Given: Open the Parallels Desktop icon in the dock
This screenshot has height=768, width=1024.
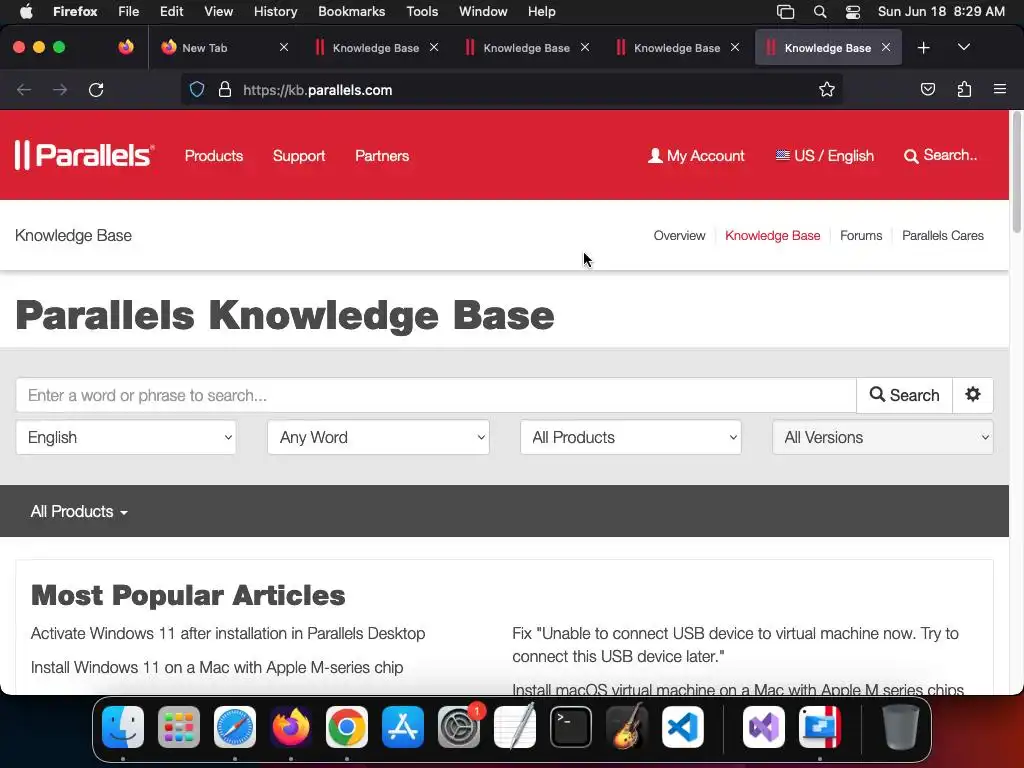Looking at the screenshot, I should coord(820,727).
